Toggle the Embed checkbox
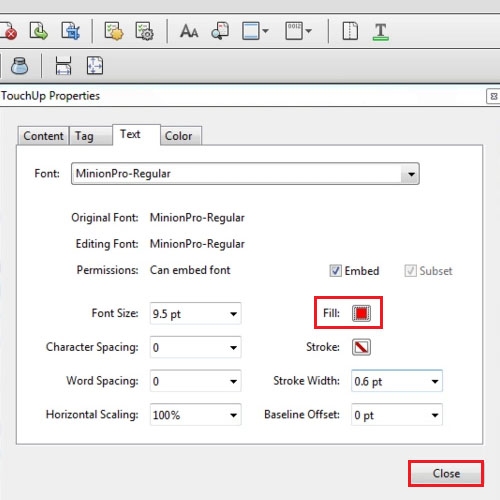Screen dimensions: 500x500 335,271
